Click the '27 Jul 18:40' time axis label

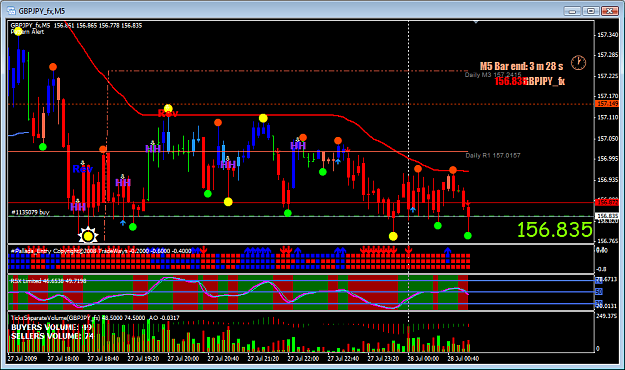(x=103, y=358)
